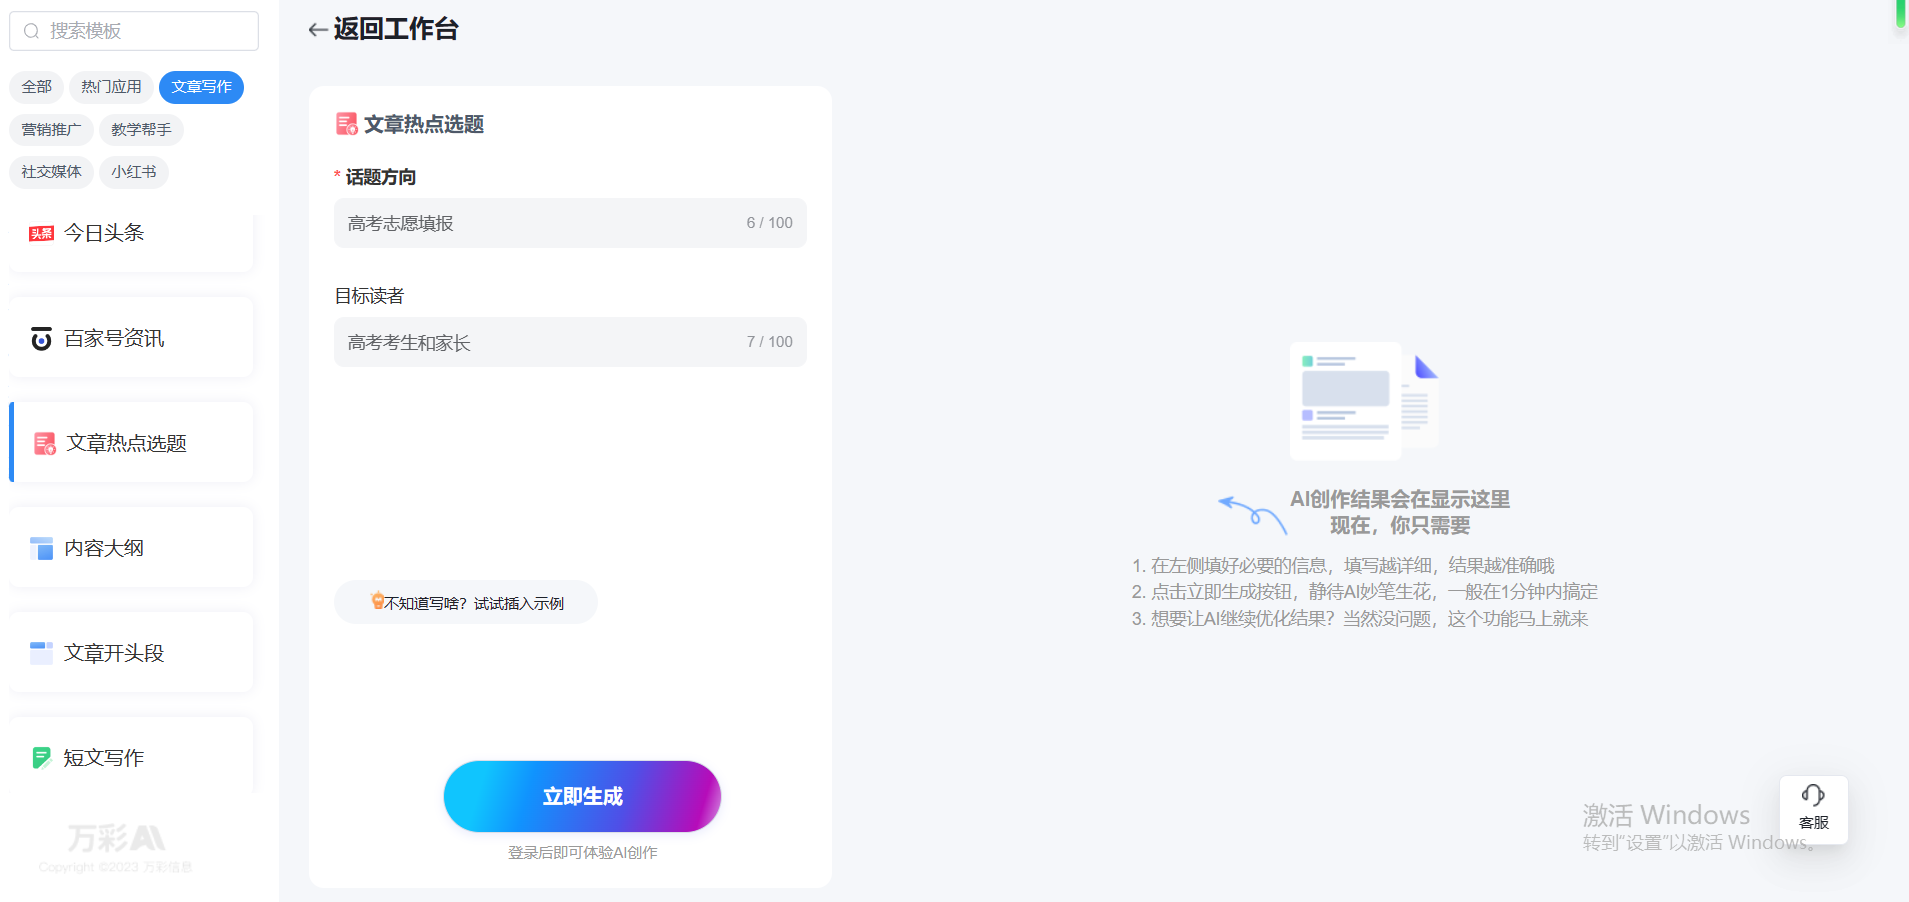Click the 话题方向 input field
The image size is (1909, 902).
540,223
